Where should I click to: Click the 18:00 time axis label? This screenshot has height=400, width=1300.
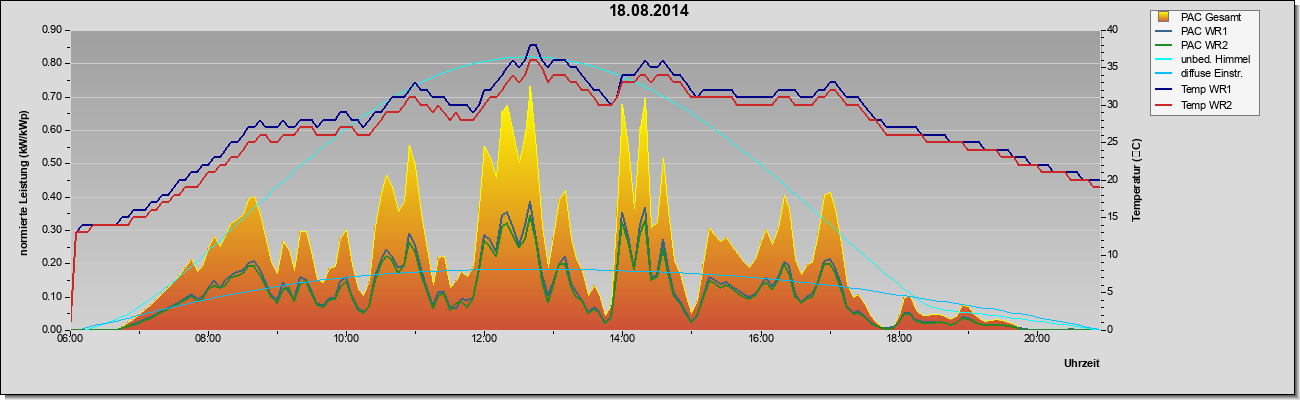pyautogui.click(x=898, y=338)
